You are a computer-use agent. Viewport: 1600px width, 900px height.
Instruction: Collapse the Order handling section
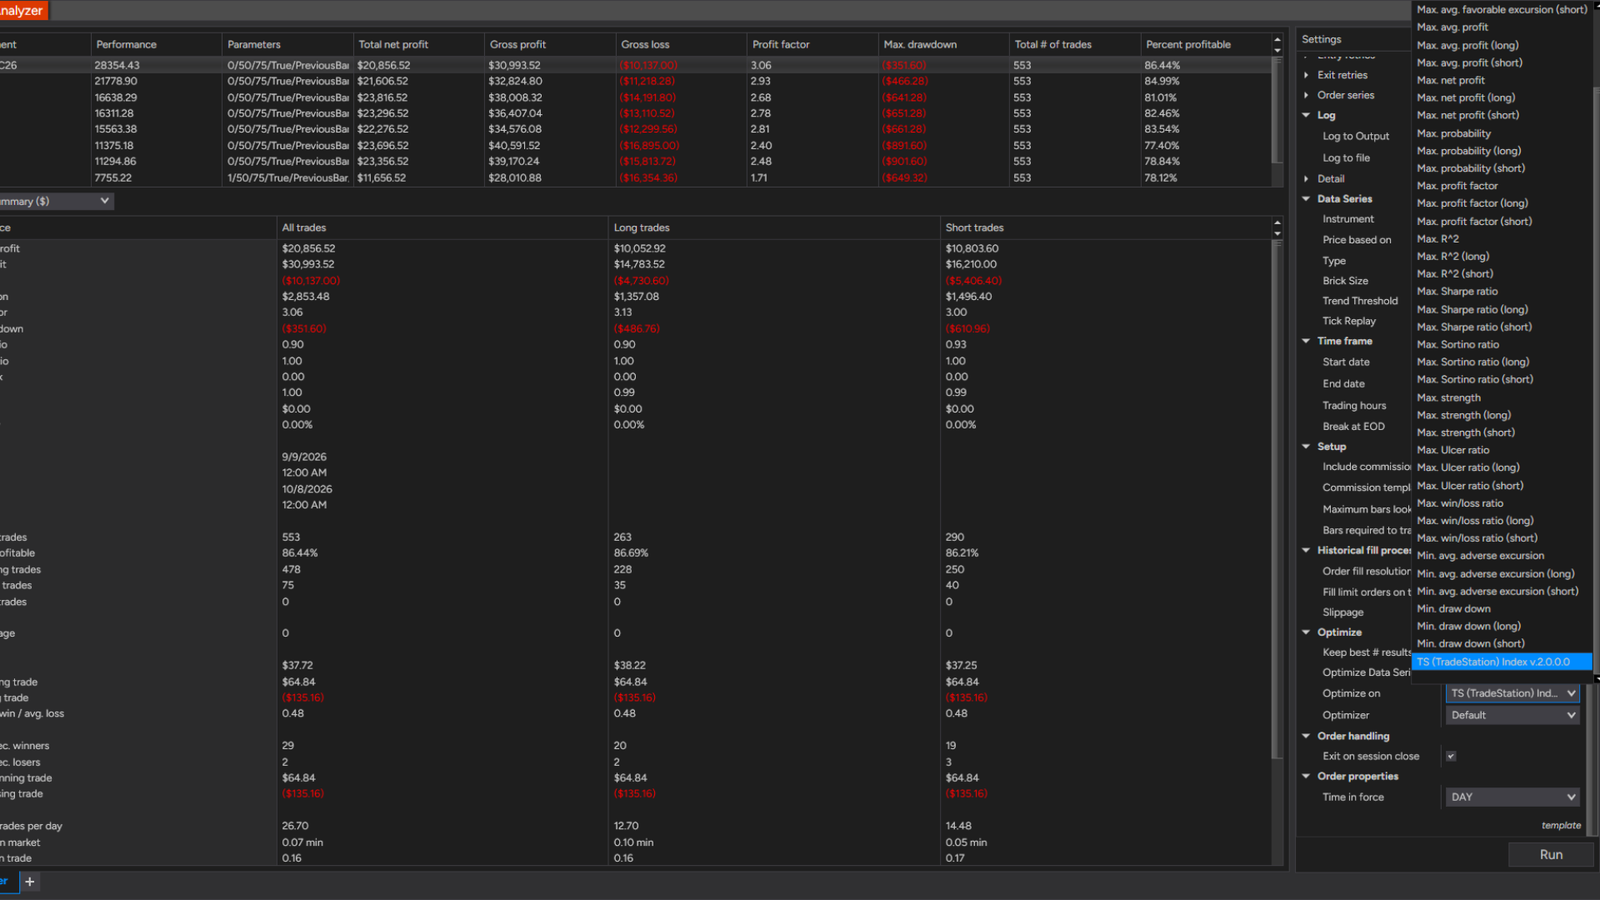point(1306,736)
